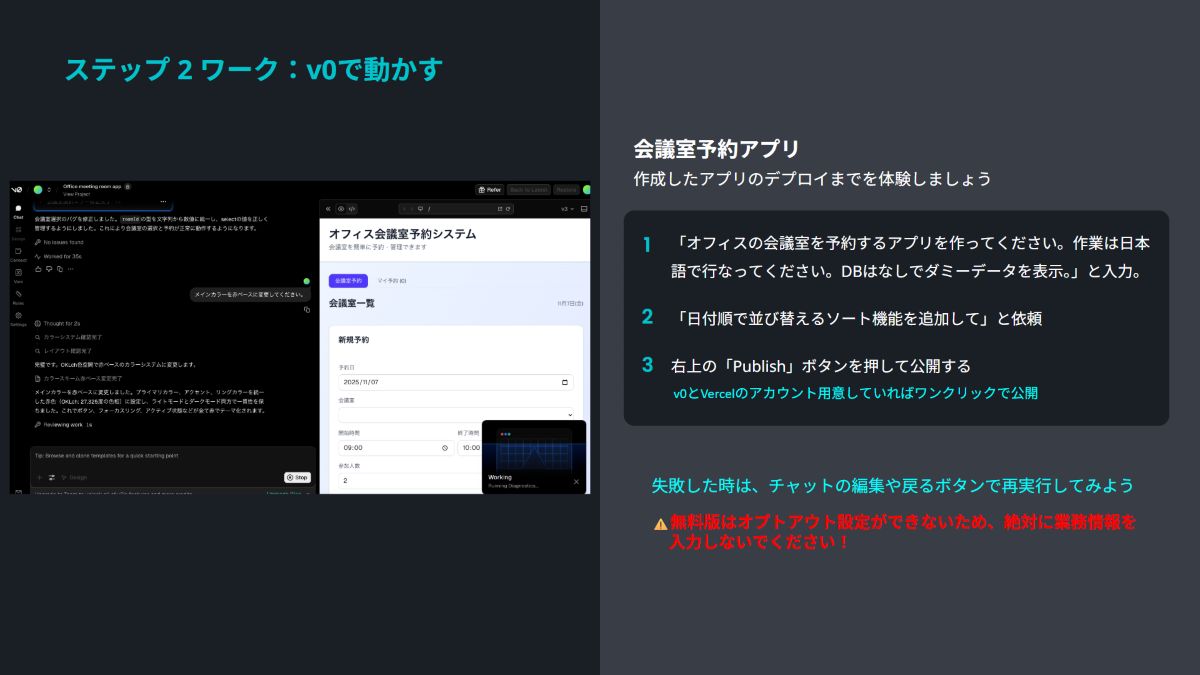Copy the user message with copy icon
Image resolution: width=1200 pixels, height=675 pixels.
[307, 310]
